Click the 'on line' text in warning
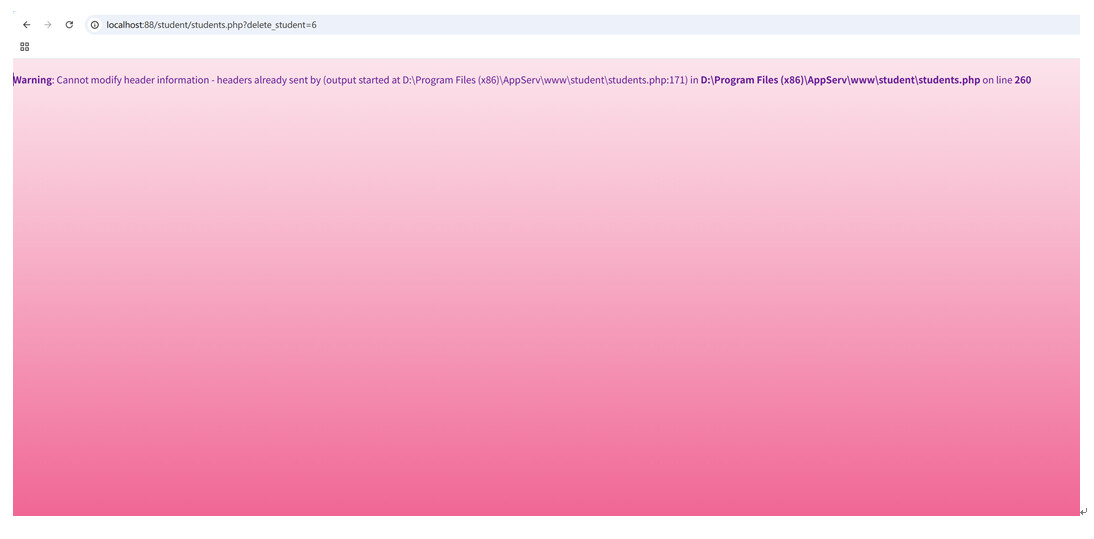 (997, 80)
